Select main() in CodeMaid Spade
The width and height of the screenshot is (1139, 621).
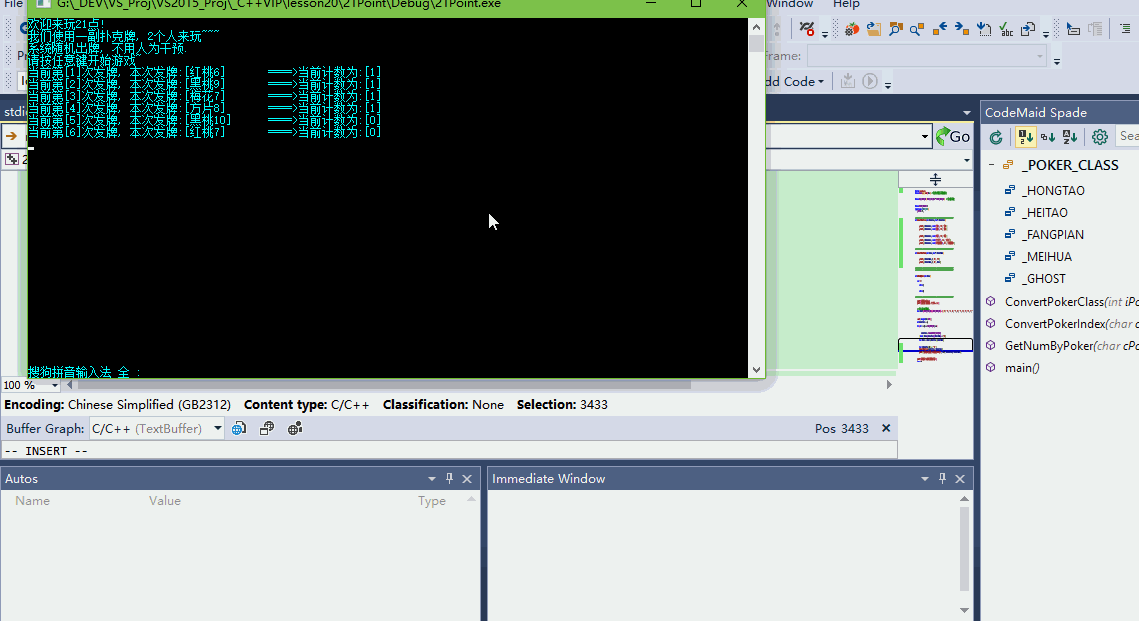coord(1022,368)
